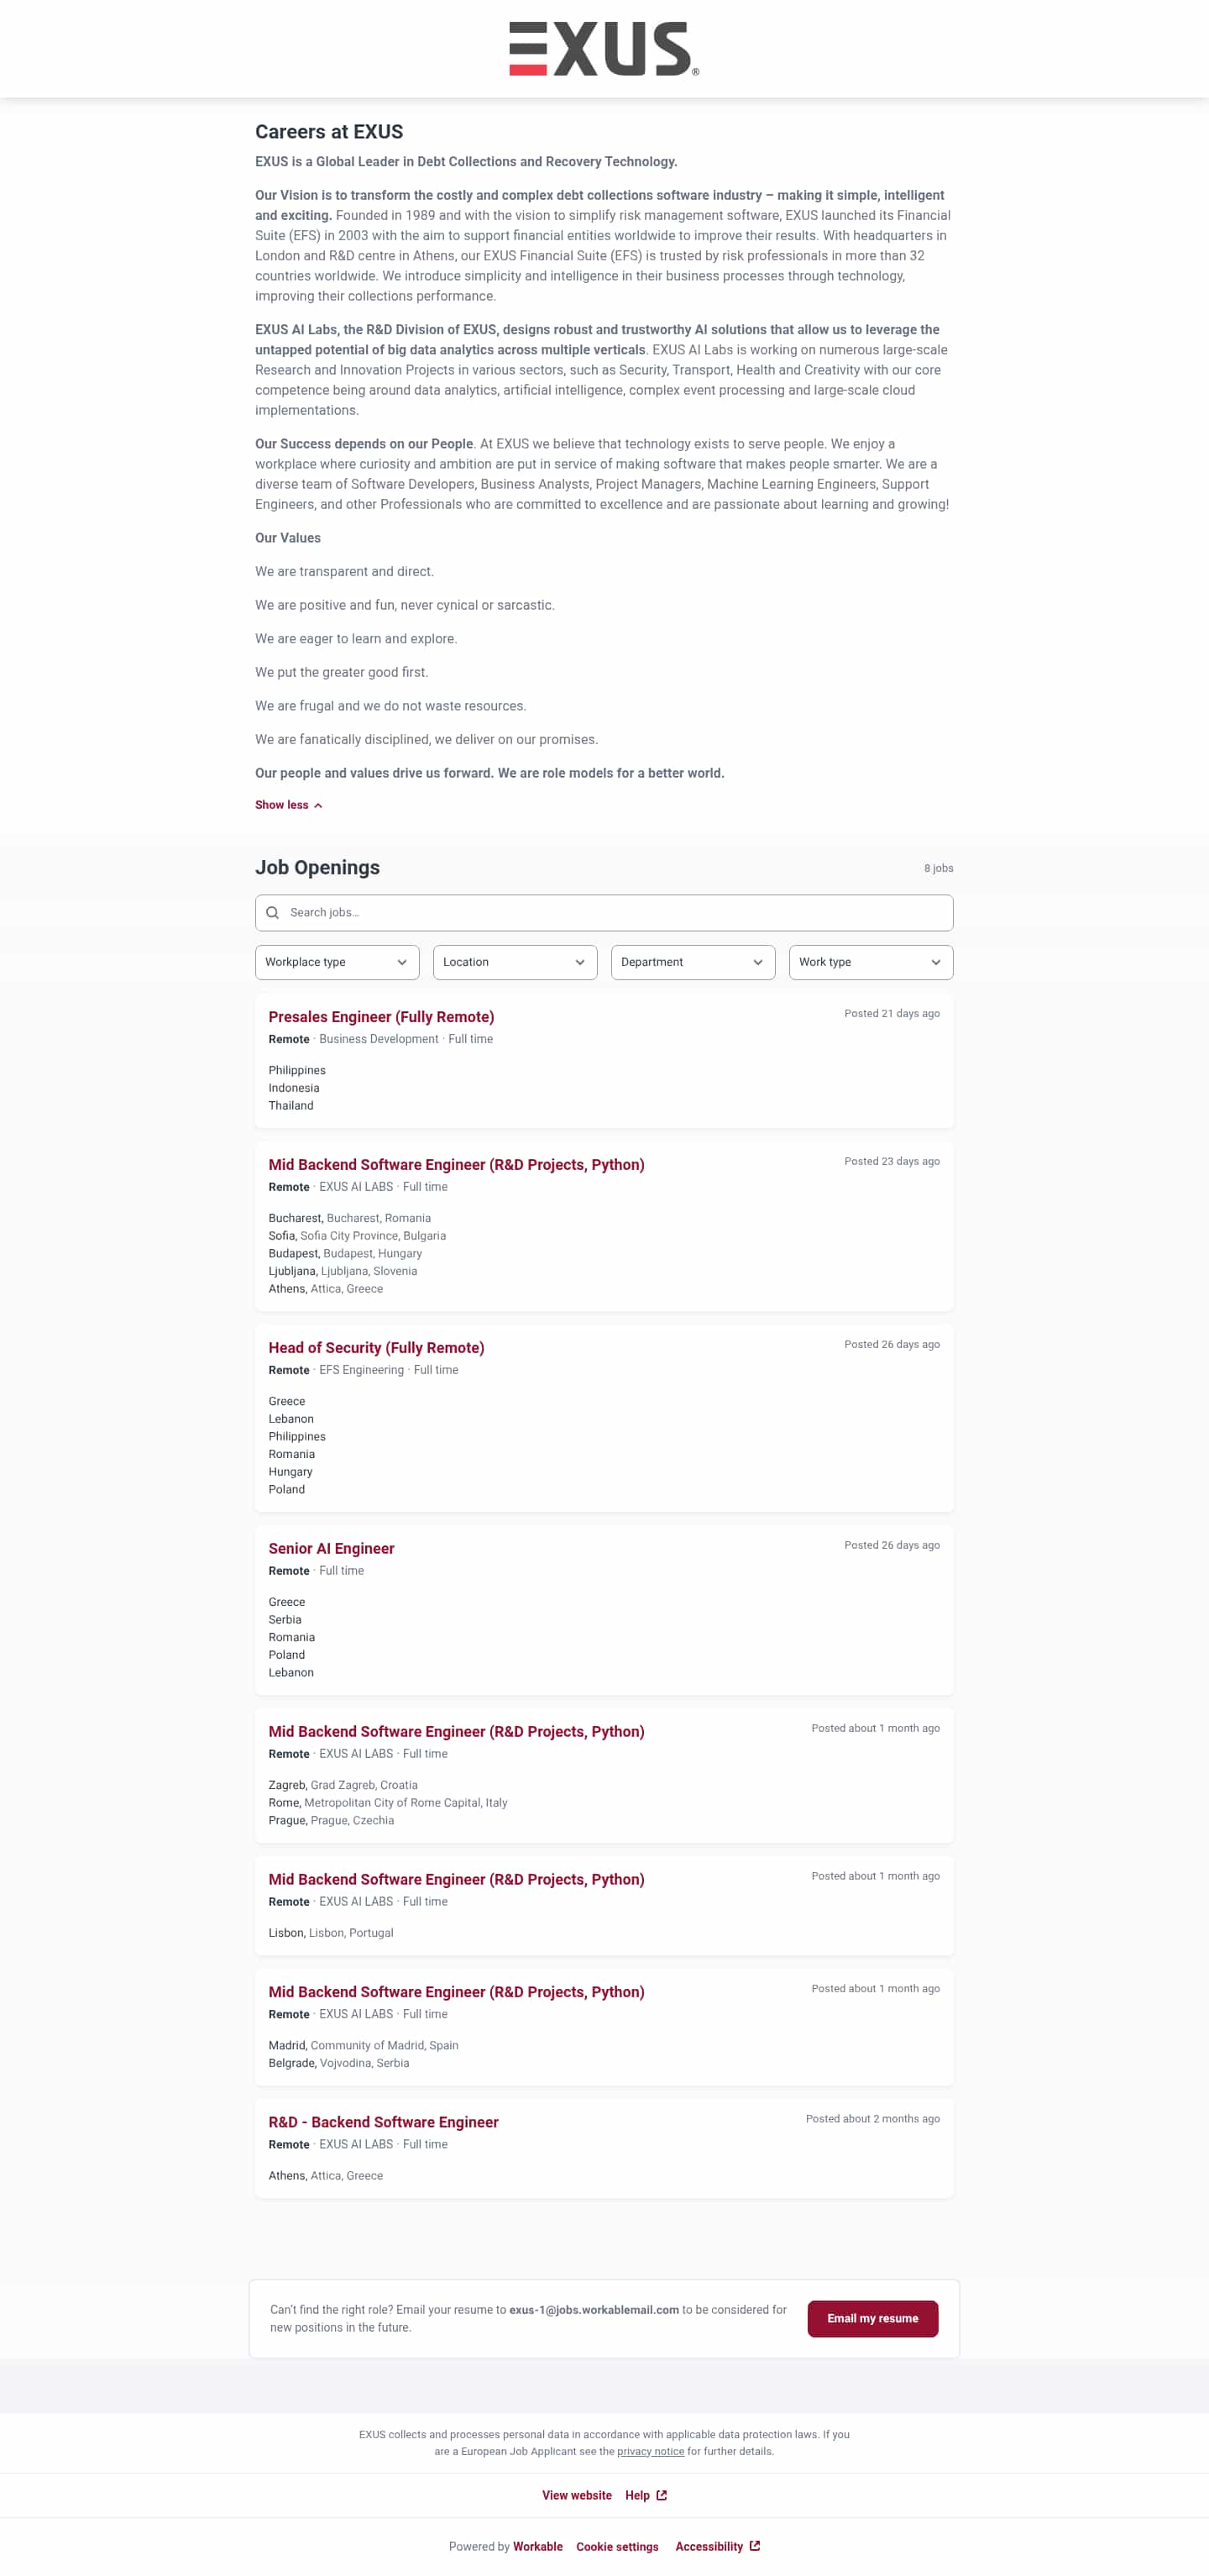
Task: Click the 'Our Values' subheading
Action: pyautogui.click(x=288, y=537)
